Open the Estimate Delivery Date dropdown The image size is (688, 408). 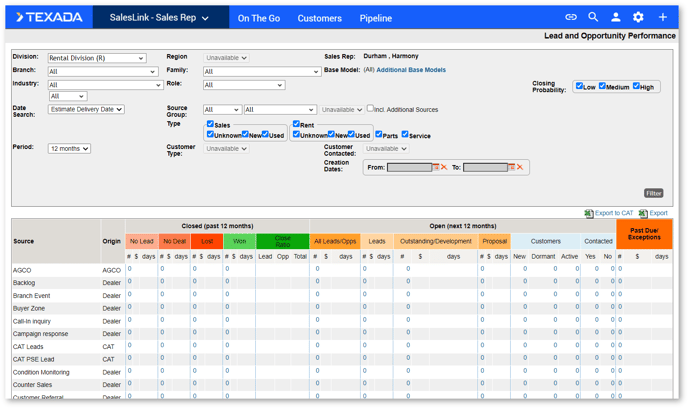86,109
